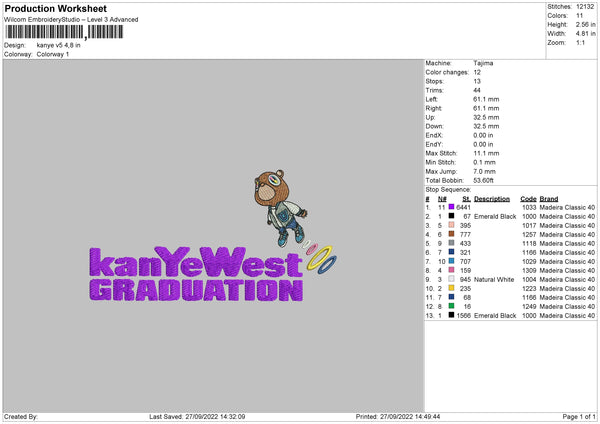
Task: Select the peach swatch with 395 stitches
Action: click(452, 225)
